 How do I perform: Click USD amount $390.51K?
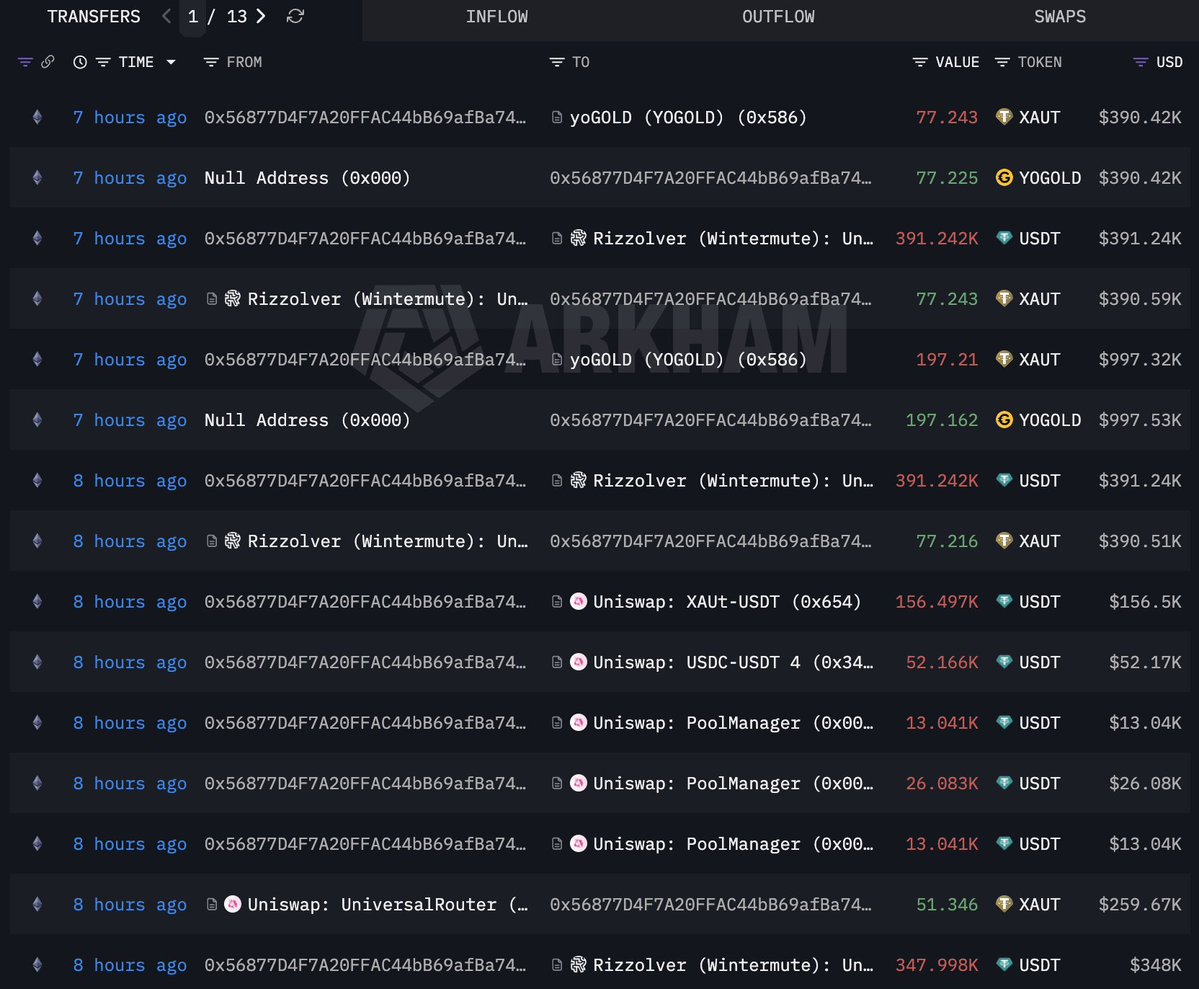click(1139, 541)
